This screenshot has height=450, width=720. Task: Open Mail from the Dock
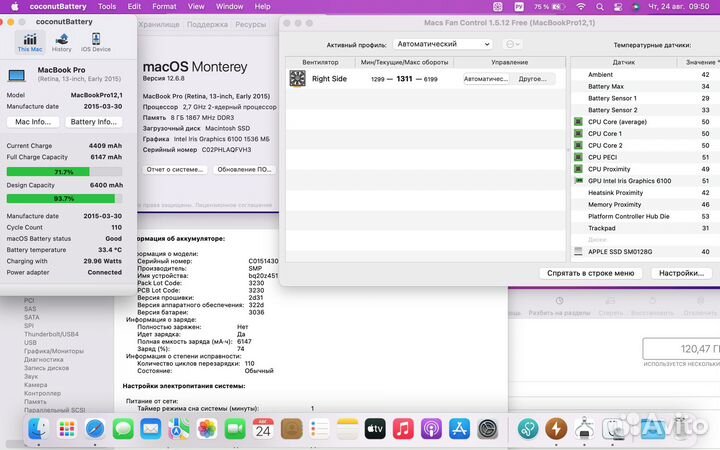[x=151, y=429]
